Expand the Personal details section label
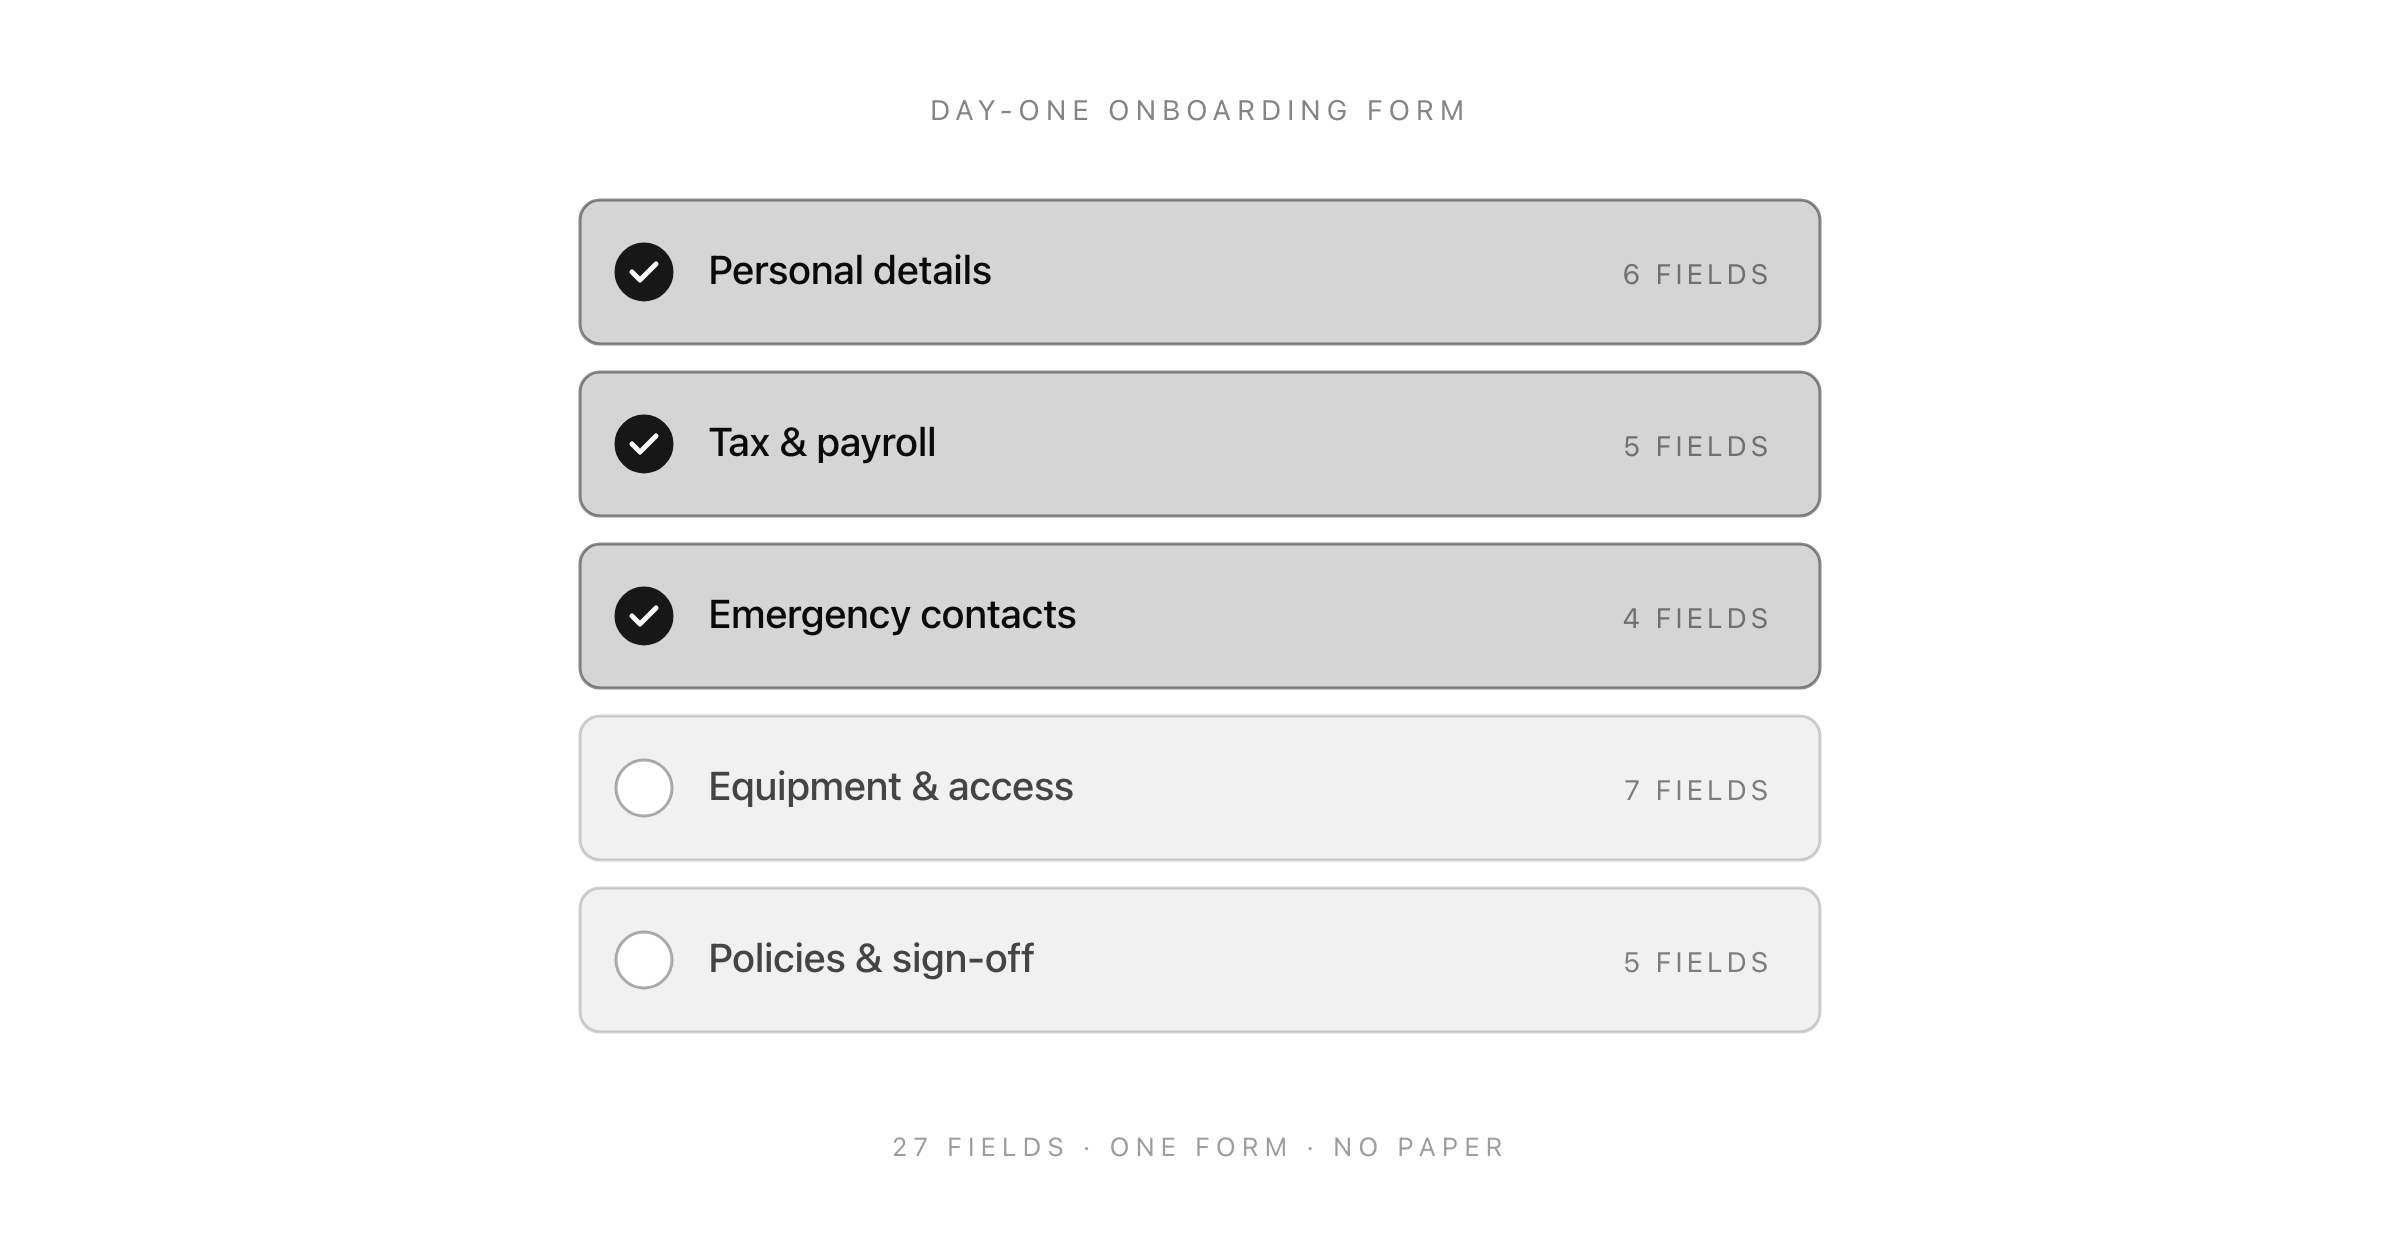The width and height of the screenshot is (2400, 1260). (849, 271)
